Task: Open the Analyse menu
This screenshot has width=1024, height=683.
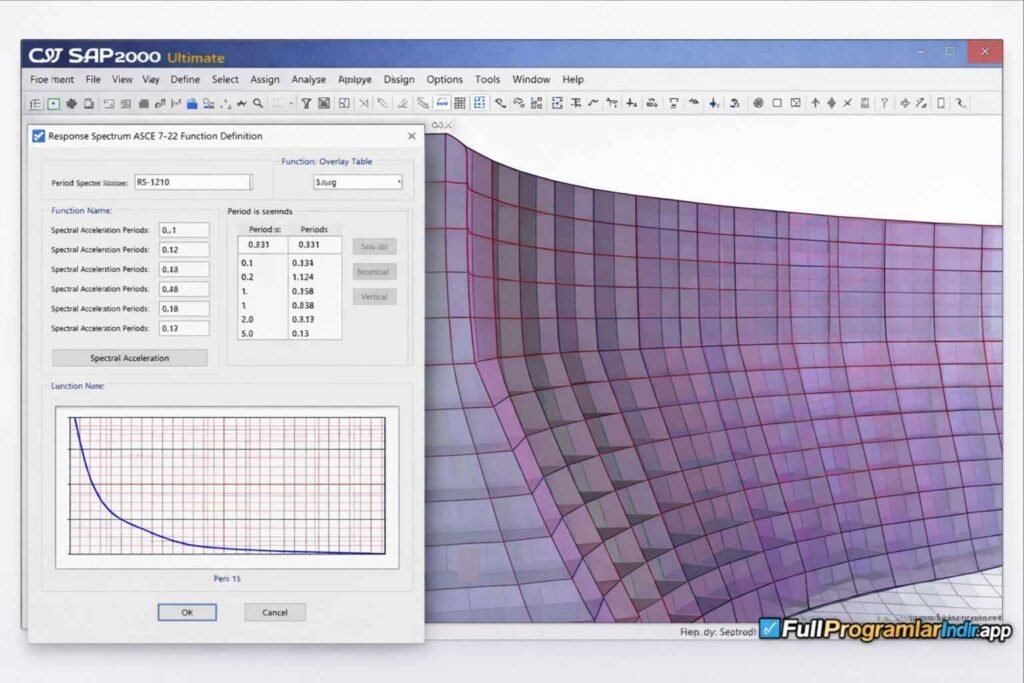Action: click(x=309, y=79)
